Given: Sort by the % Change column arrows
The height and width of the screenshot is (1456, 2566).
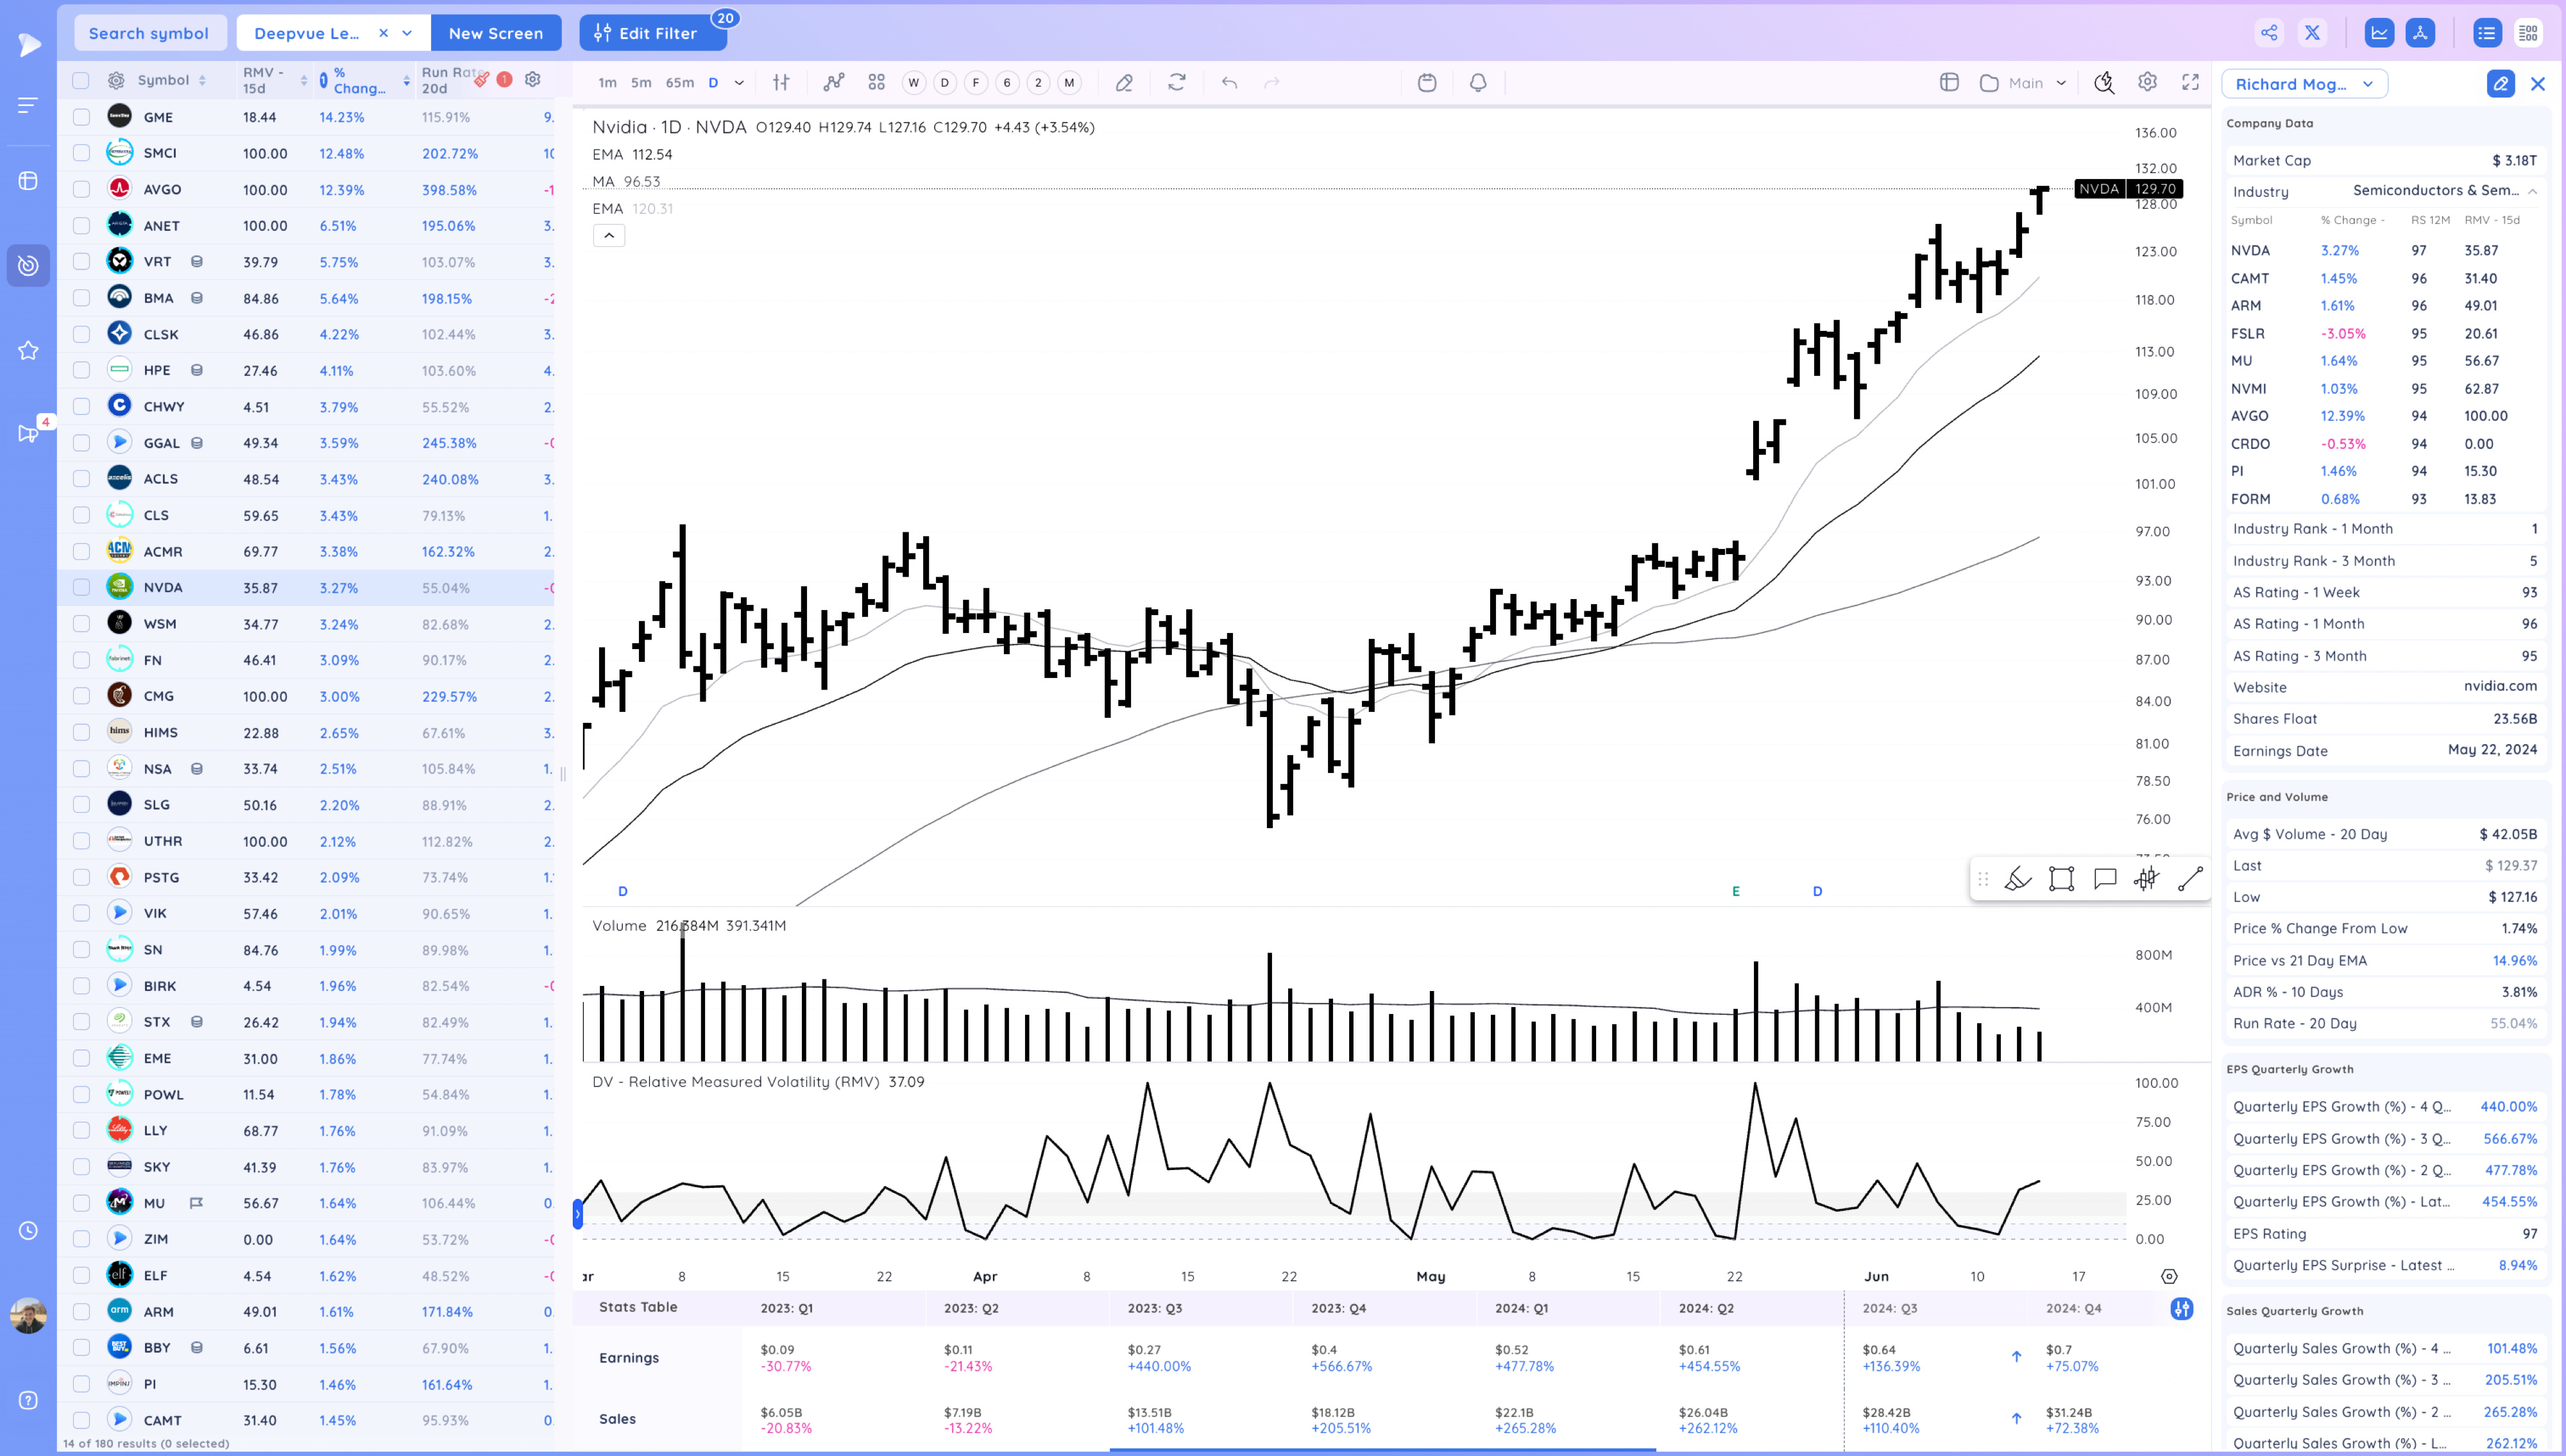Looking at the screenshot, I should (x=406, y=80).
